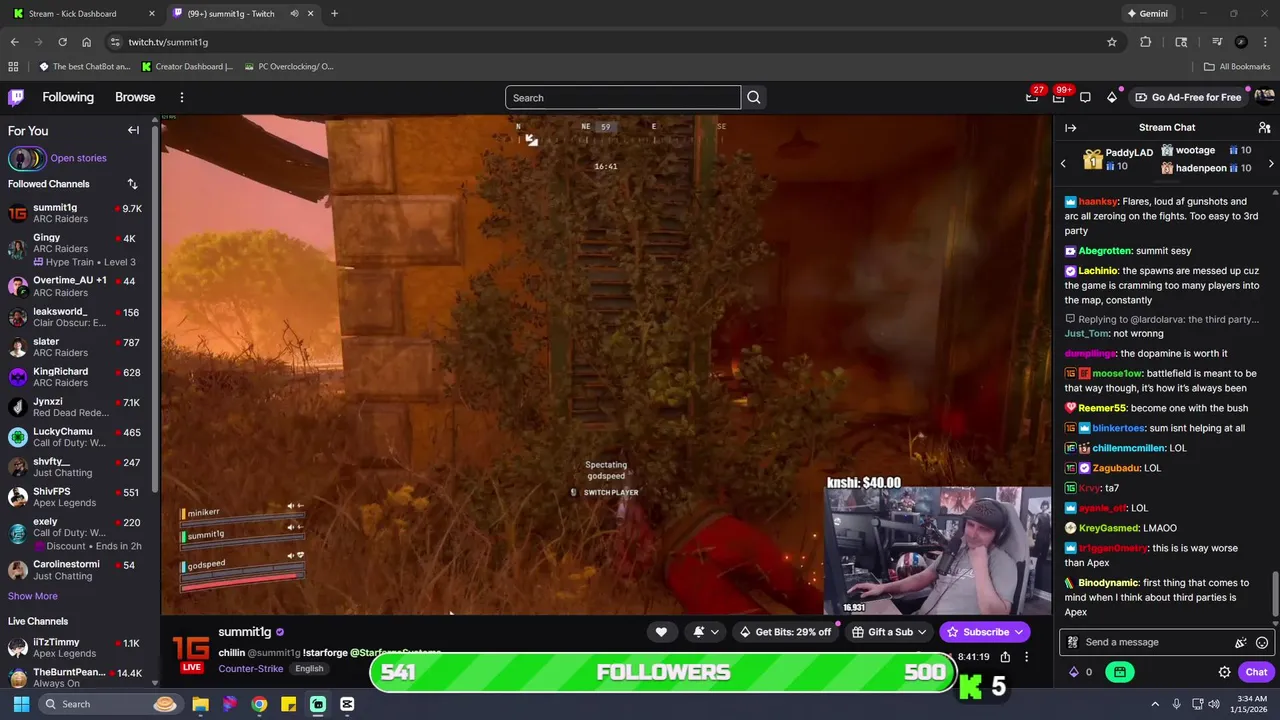Screen dimensions: 1280x720
Task: Click Get Bits: 29% off
Action: click(x=785, y=632)
